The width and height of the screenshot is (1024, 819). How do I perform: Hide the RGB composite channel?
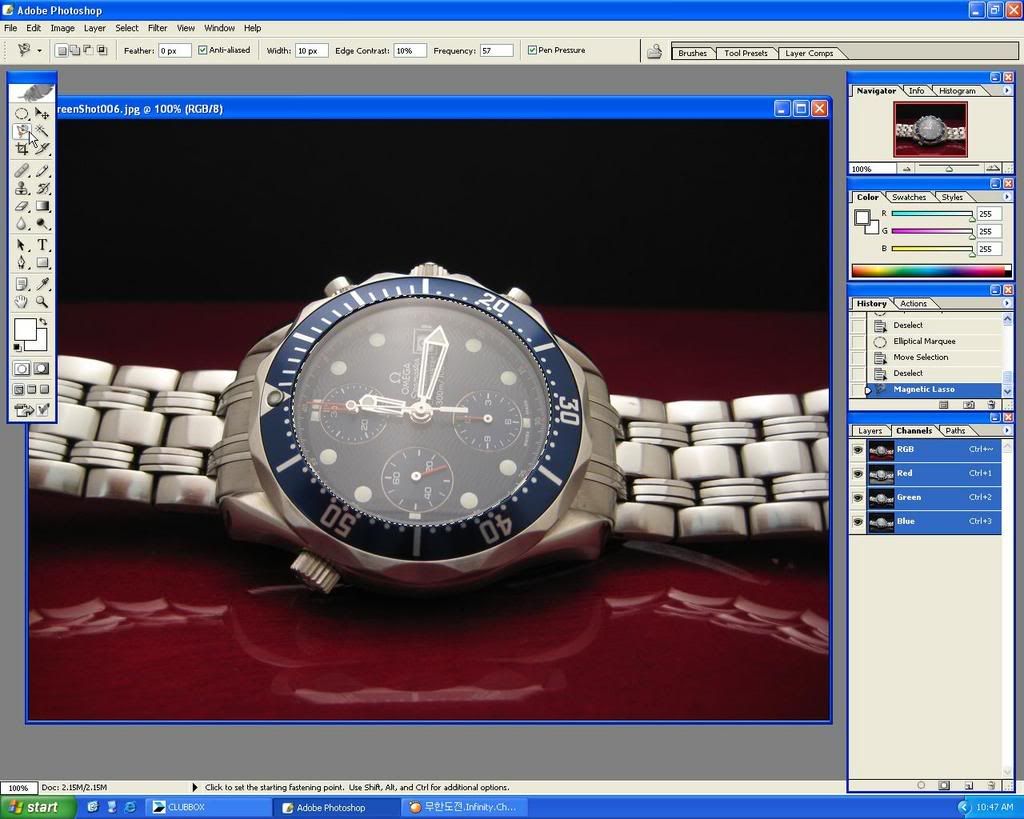point(857,450)
